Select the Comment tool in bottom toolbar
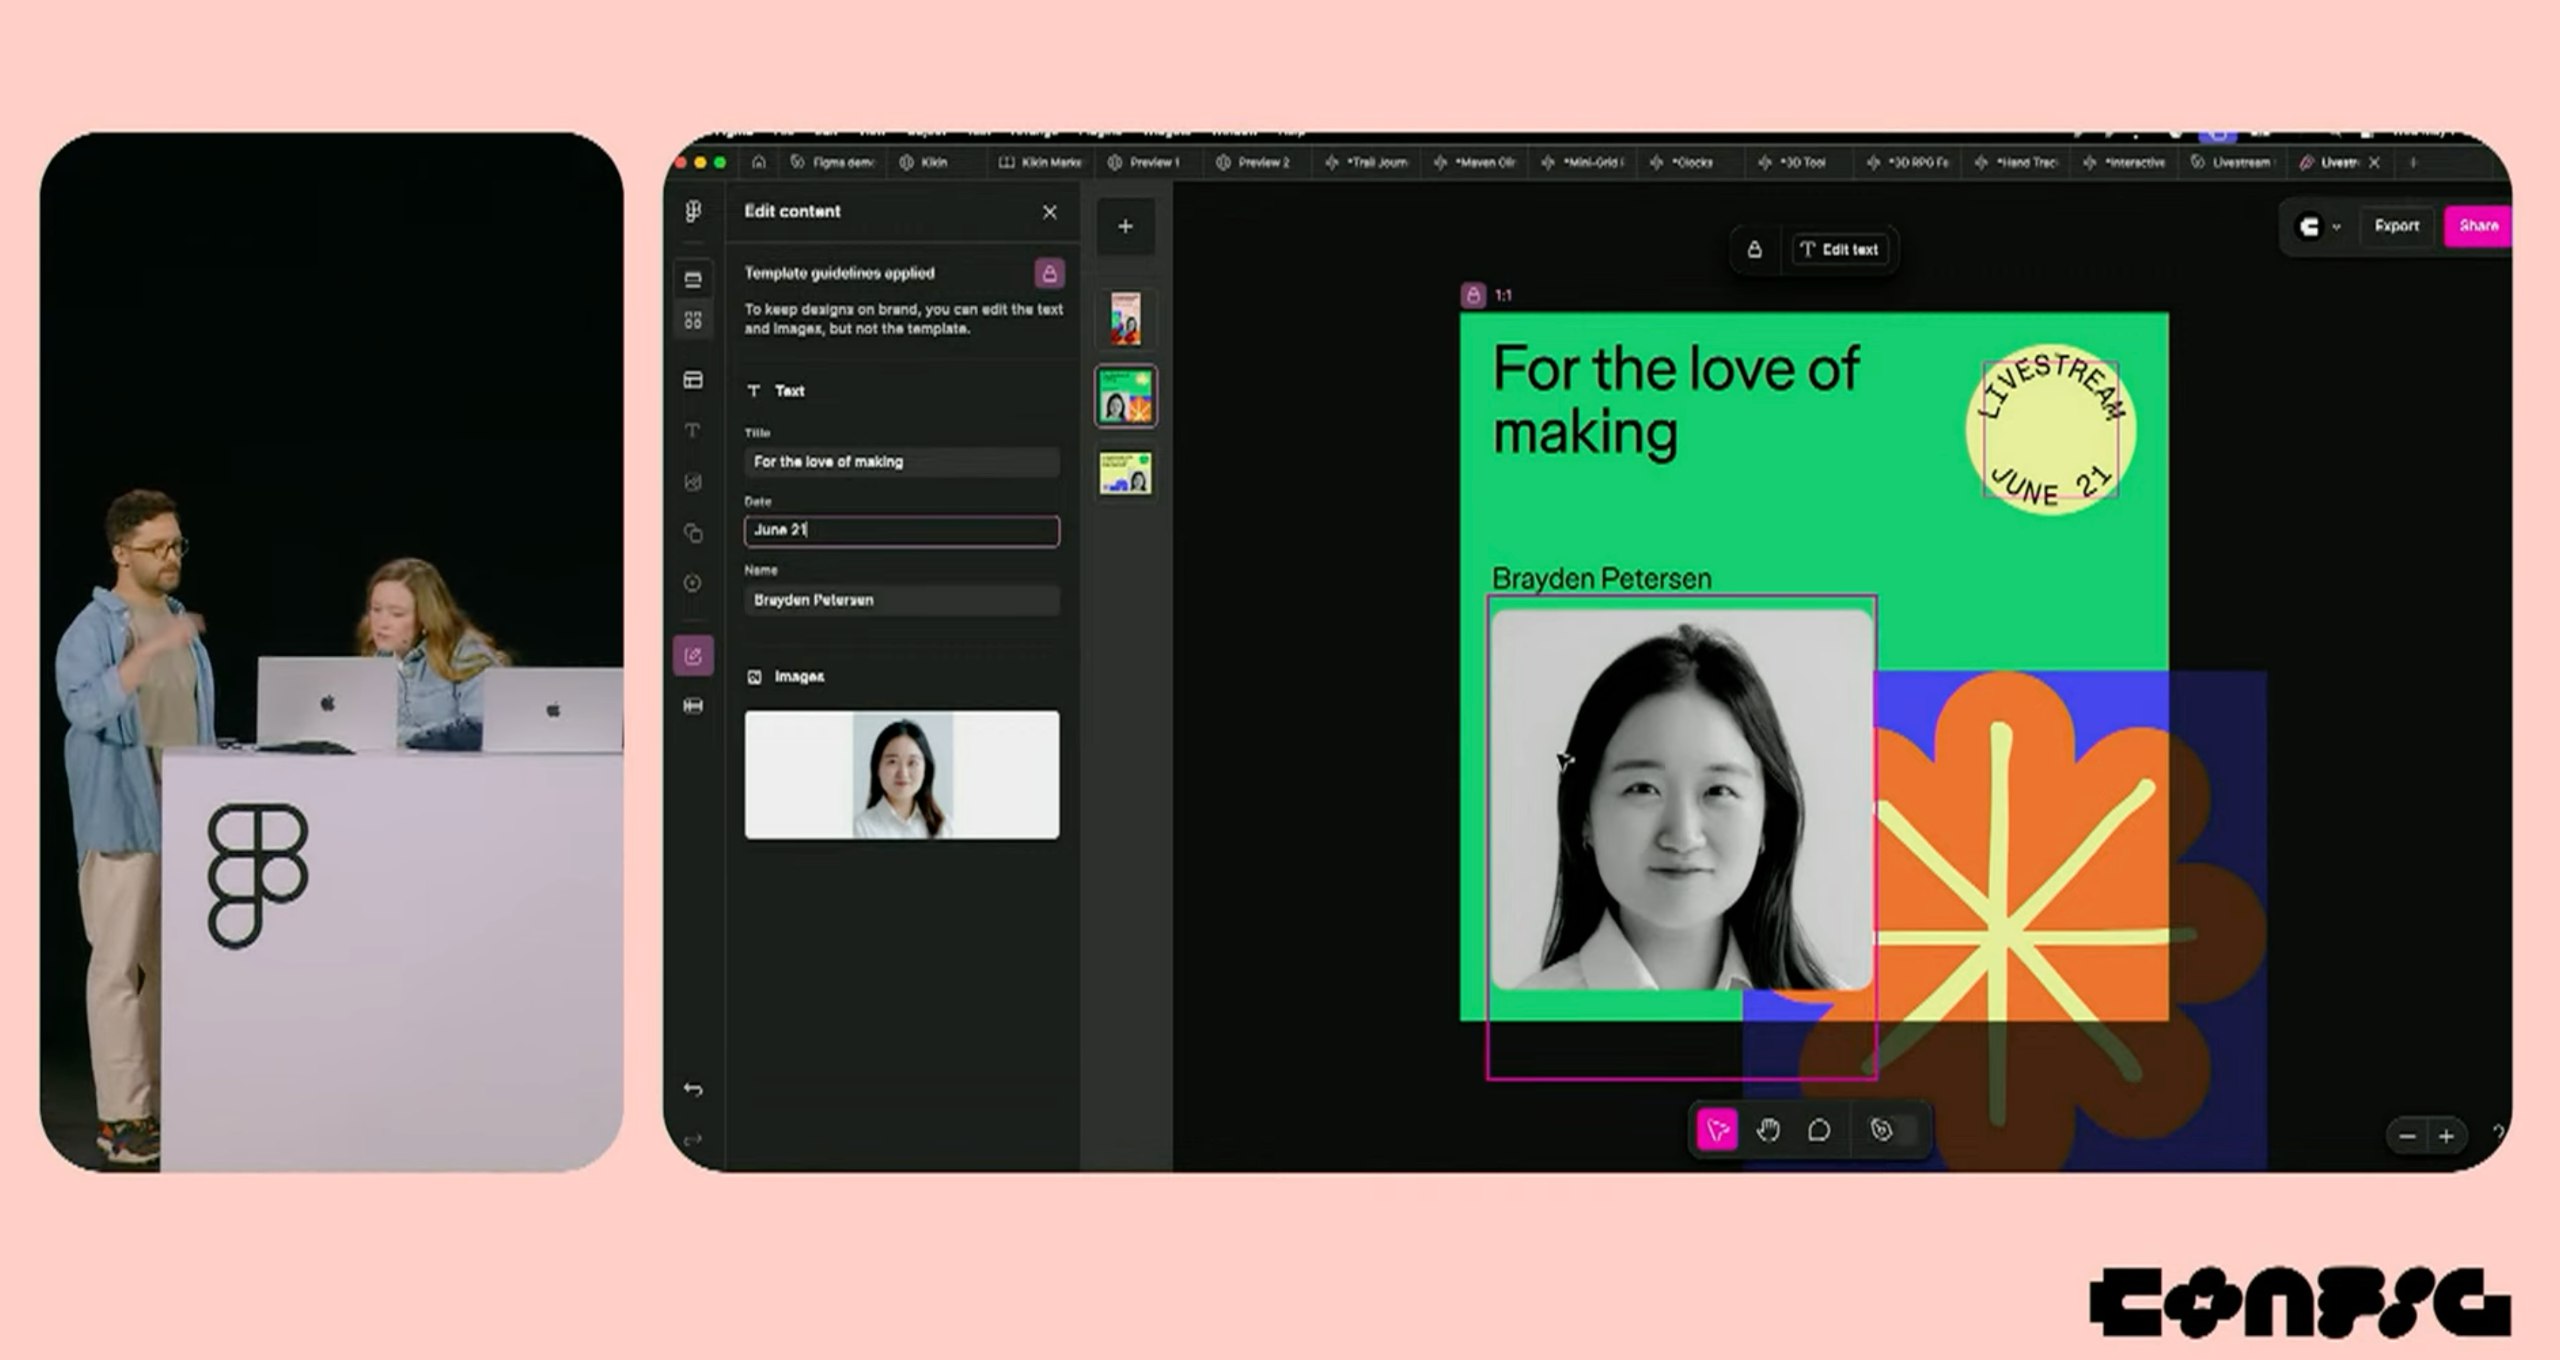The image size is (2560, 1360). coord(1819,1131)
